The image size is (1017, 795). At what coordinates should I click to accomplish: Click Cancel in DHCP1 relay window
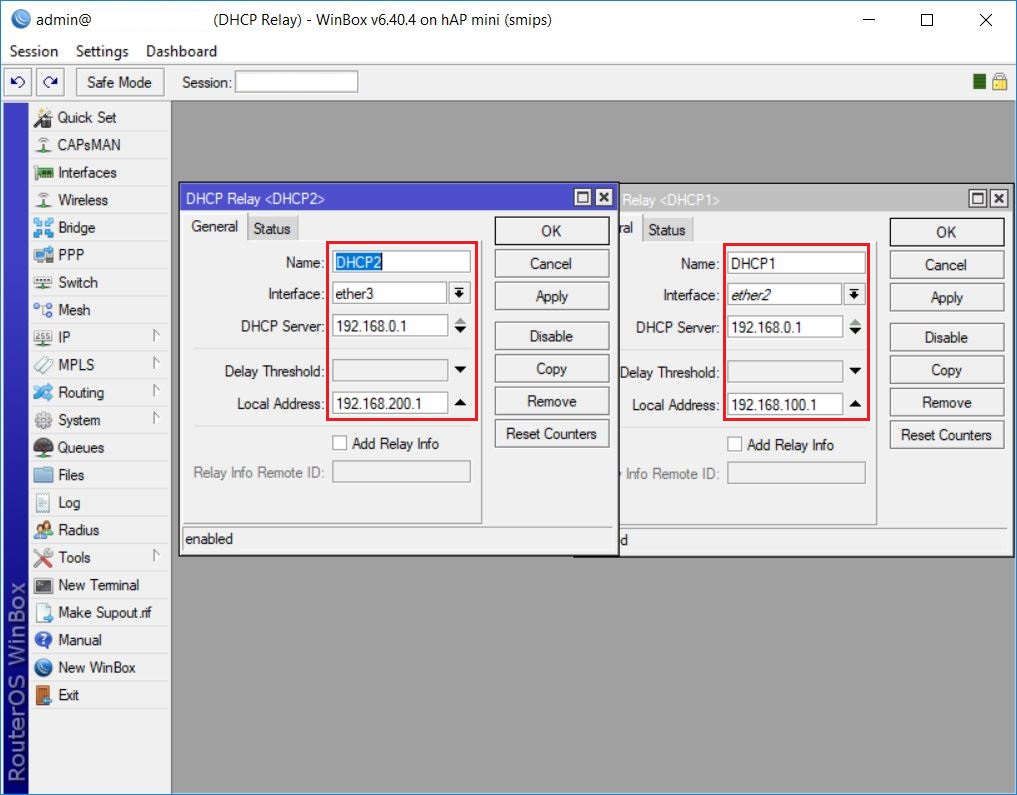[x=946, y=265]
